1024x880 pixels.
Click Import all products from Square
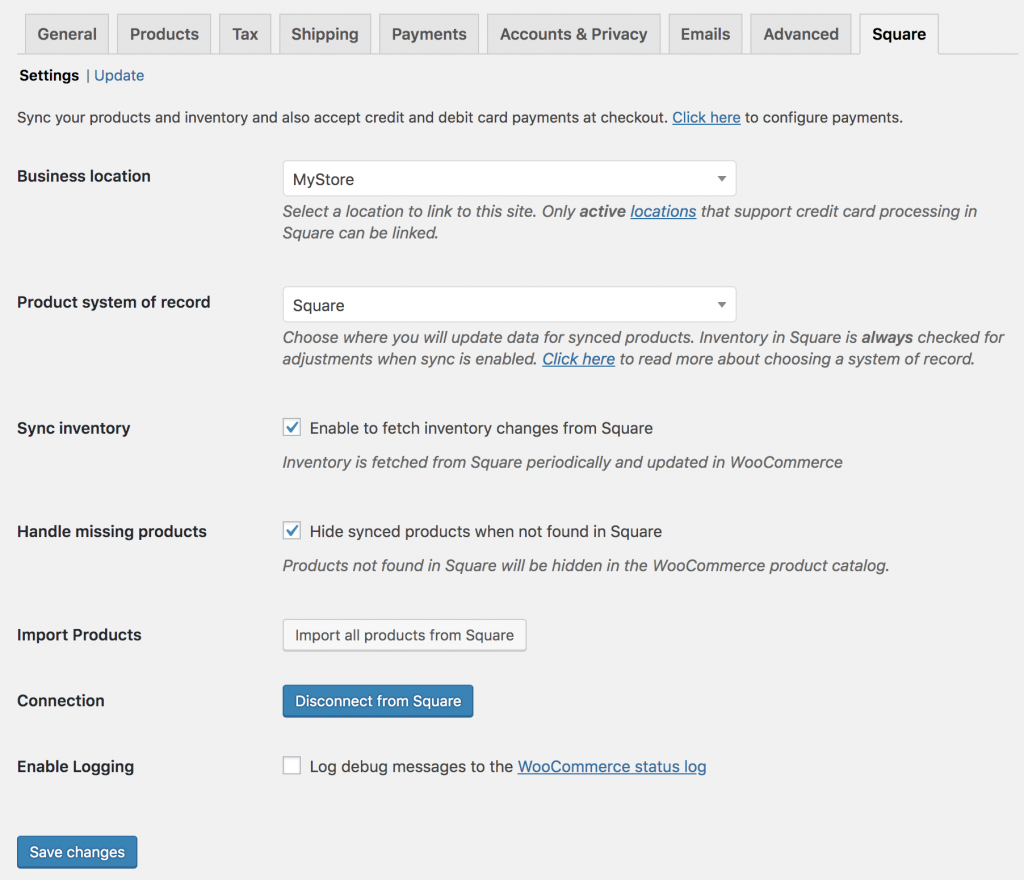click(x=404, y=635)
